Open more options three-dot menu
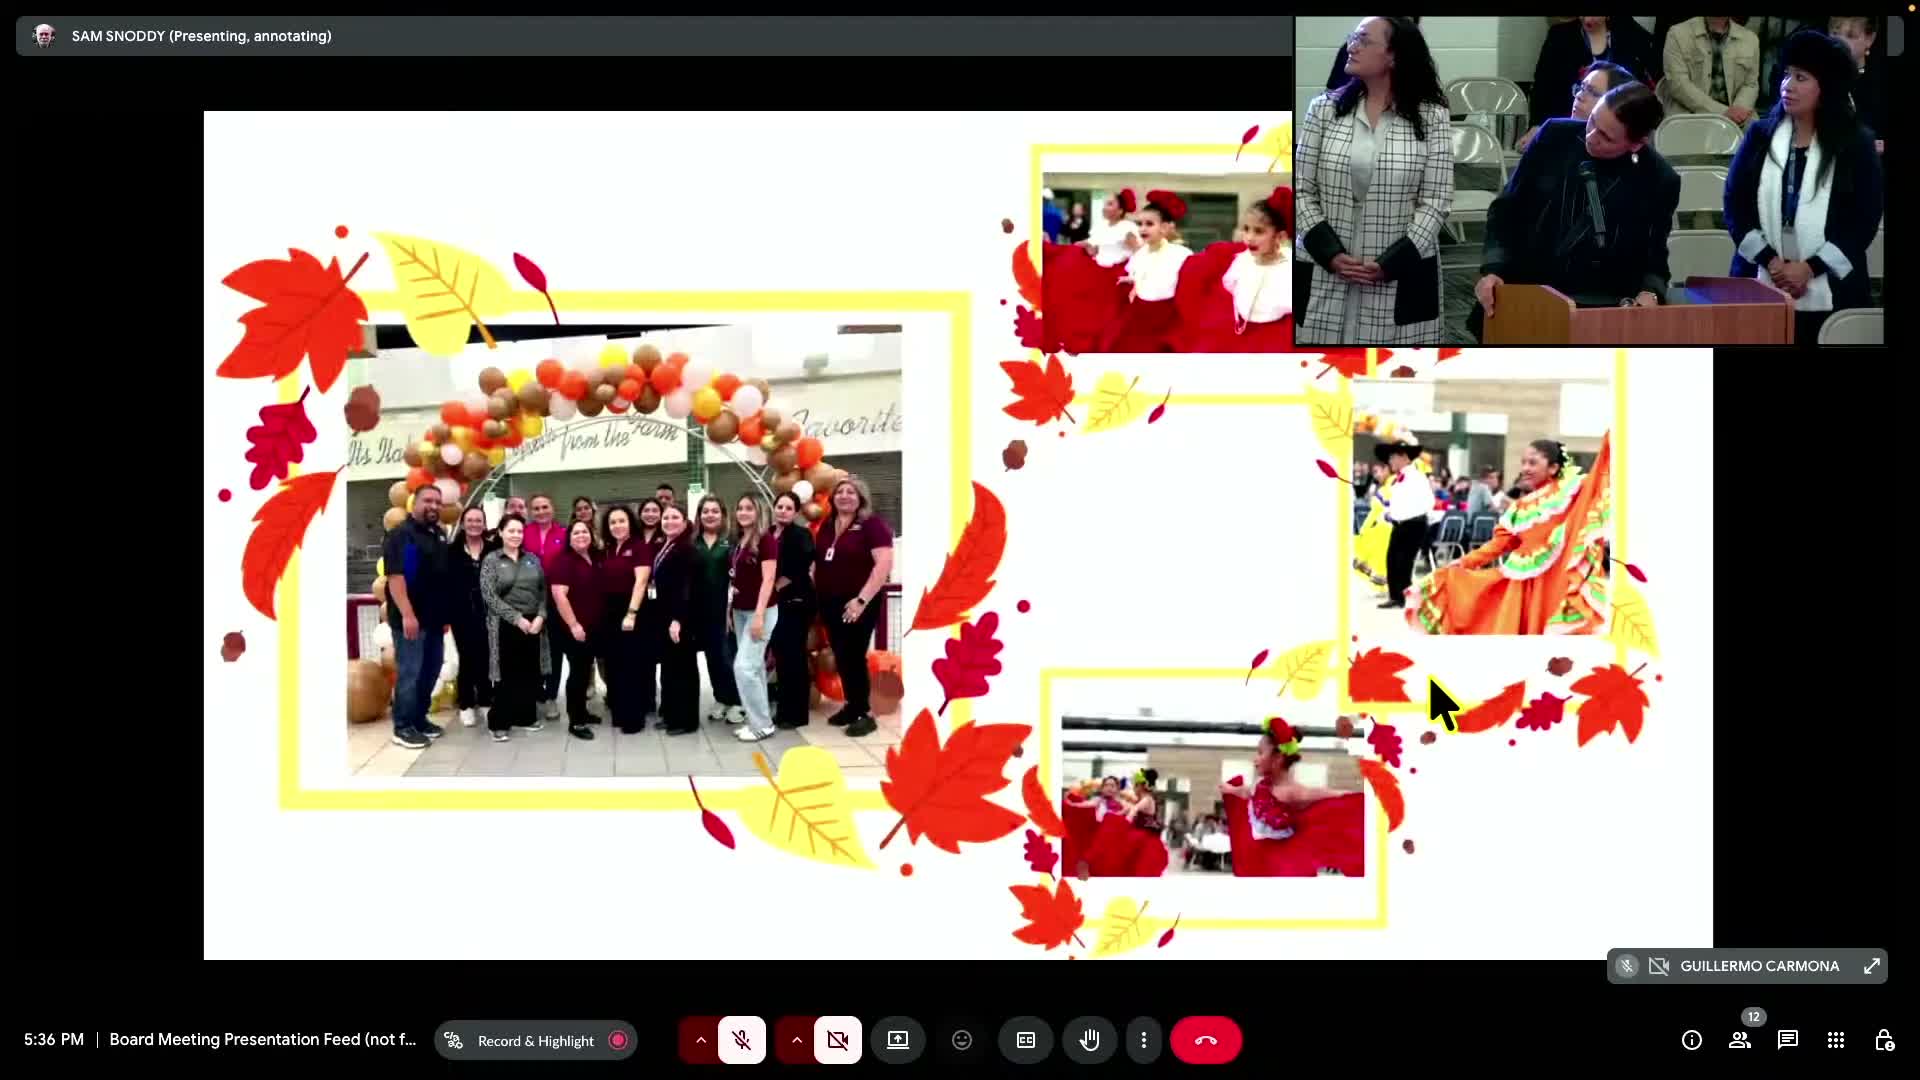The height and width of the screenshot is (1080, 1920). coord(1144,1040)
